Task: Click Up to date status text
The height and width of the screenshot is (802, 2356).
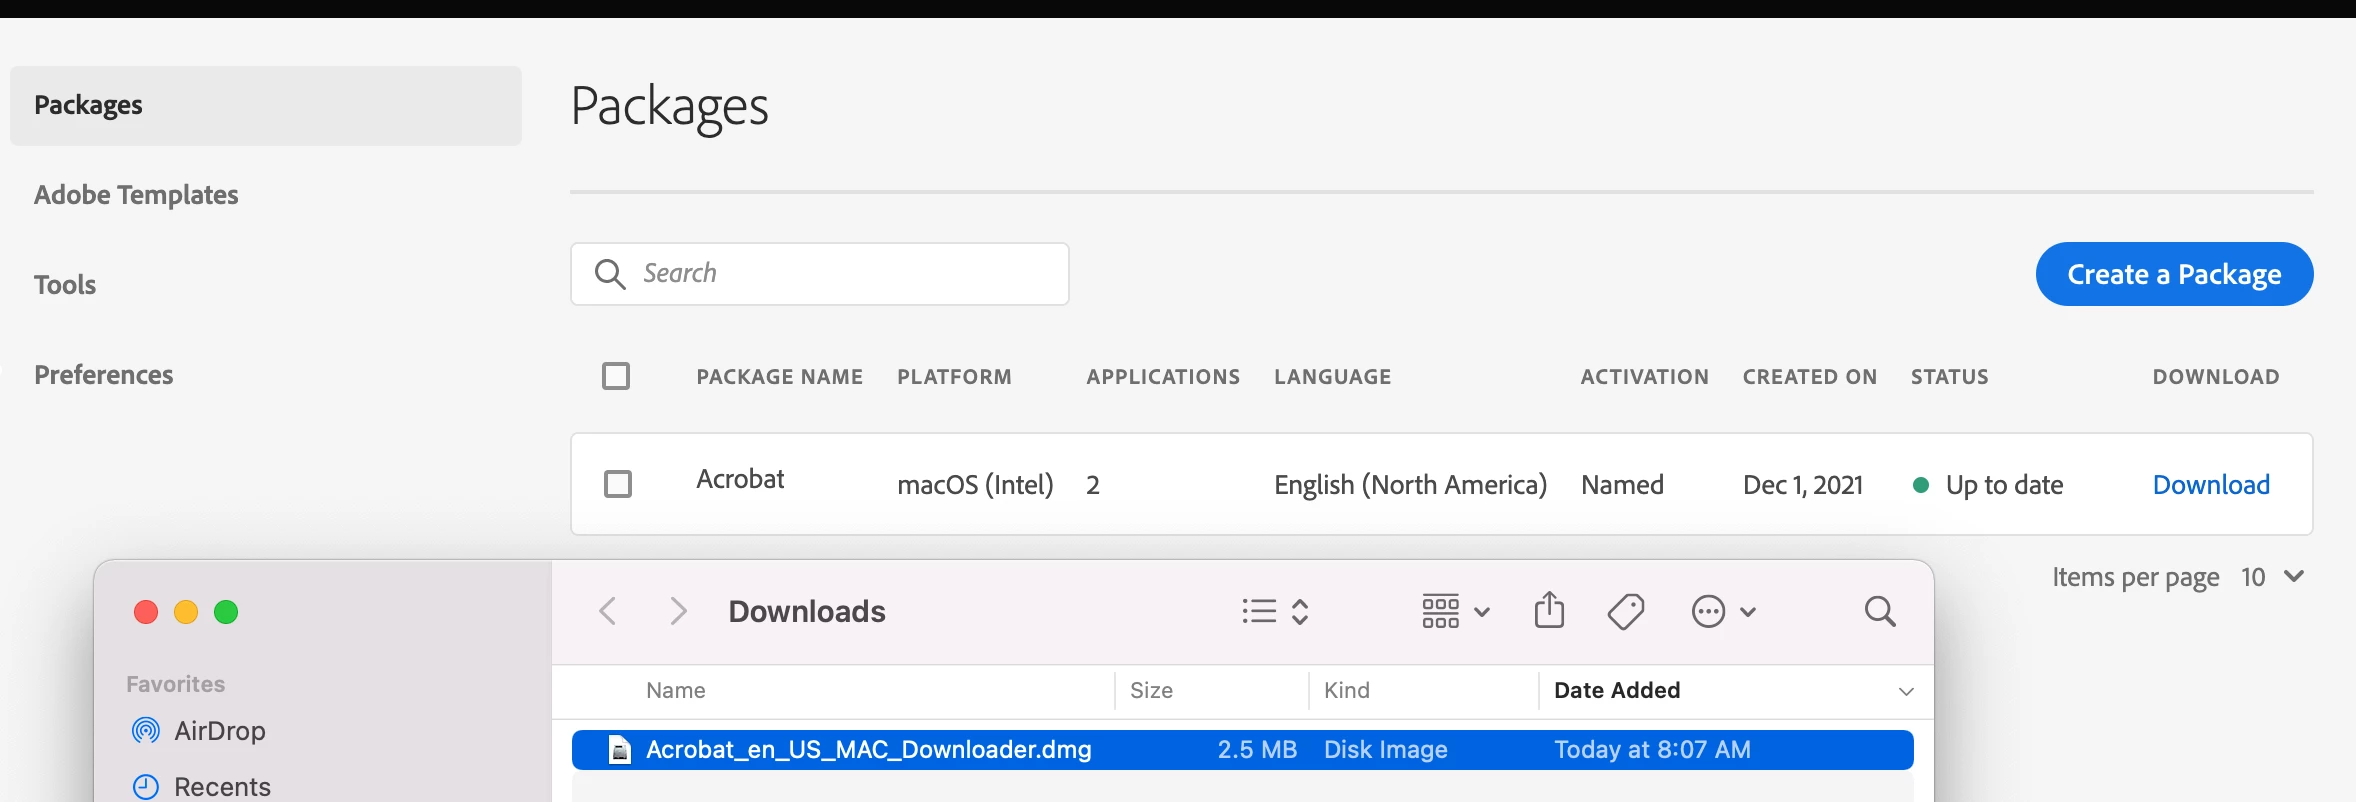Action: (2004, 485)
